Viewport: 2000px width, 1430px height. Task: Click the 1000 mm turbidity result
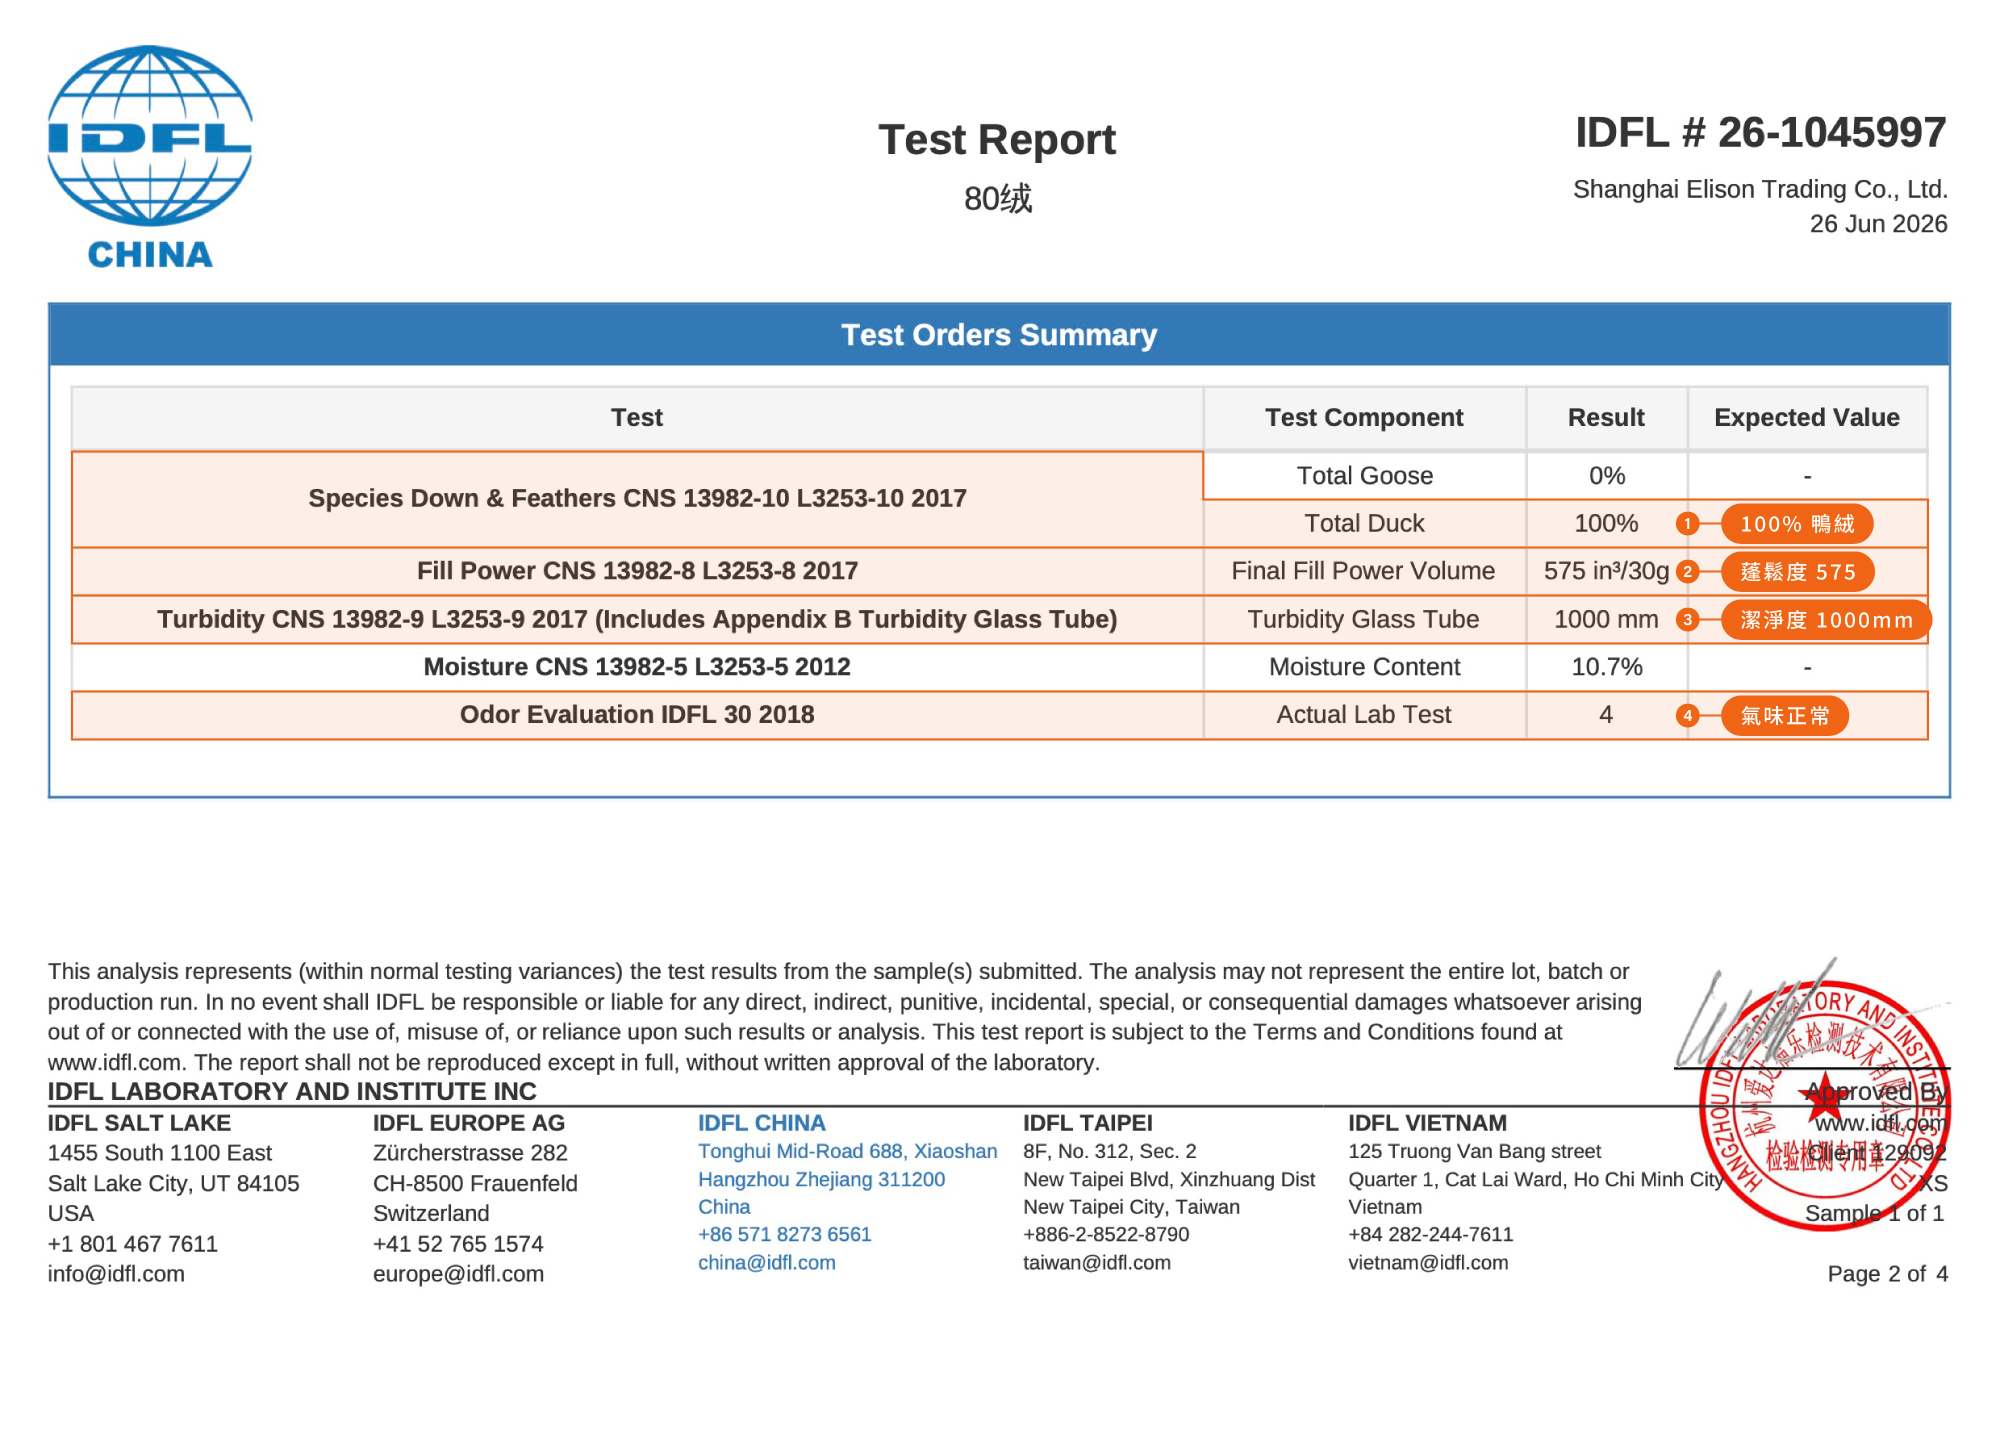[1606, 619]
